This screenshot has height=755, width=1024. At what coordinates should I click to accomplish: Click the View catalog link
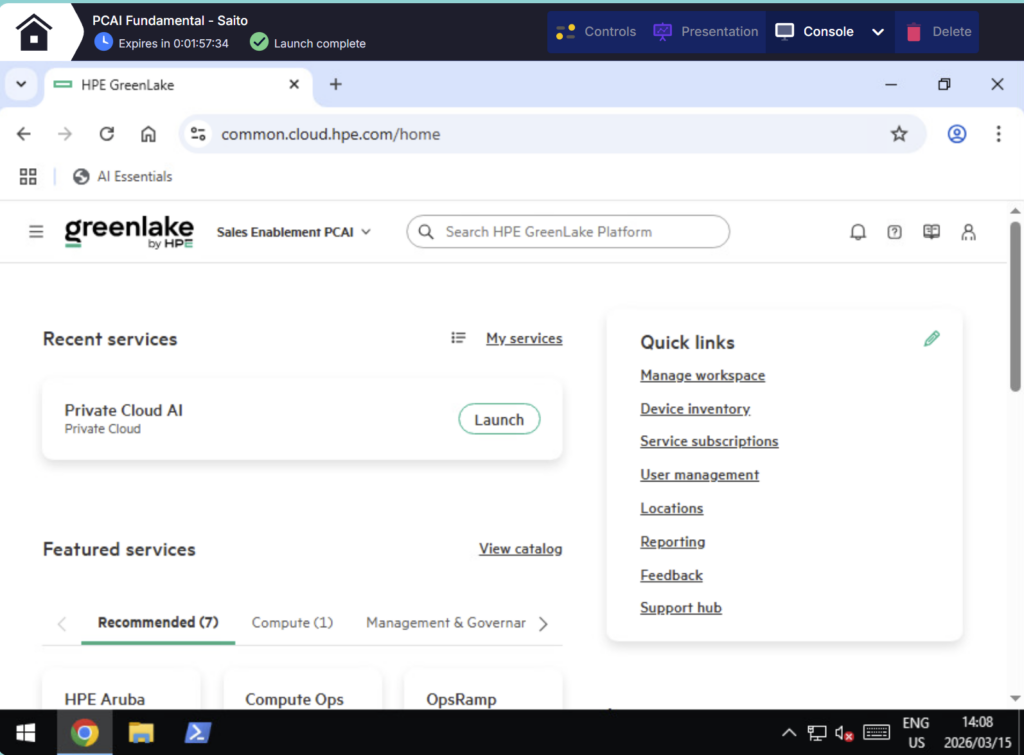(520, 549)
